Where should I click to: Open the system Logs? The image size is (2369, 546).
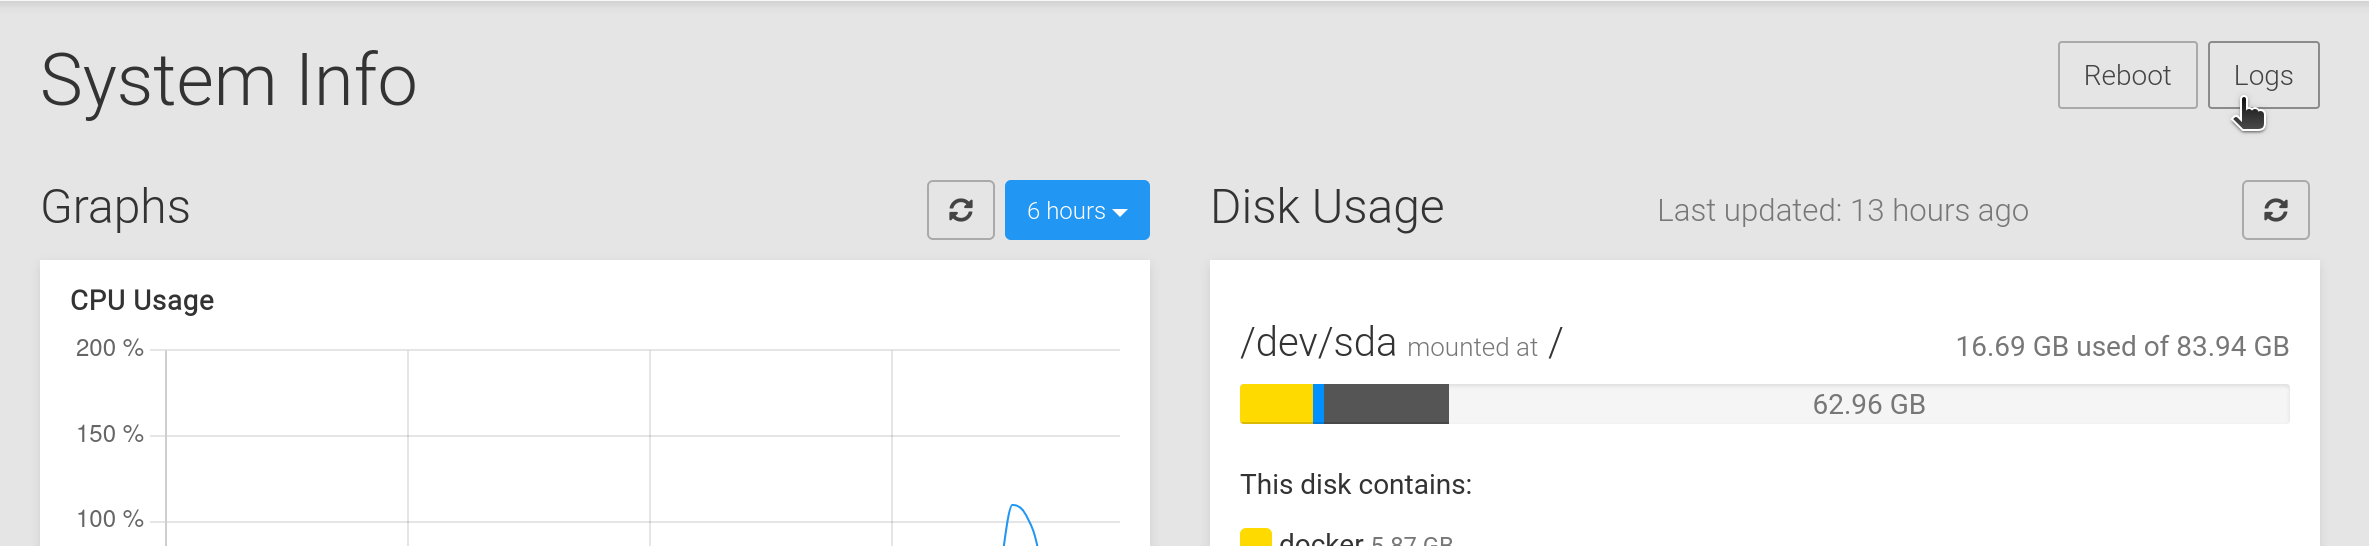click(2263, 75)
